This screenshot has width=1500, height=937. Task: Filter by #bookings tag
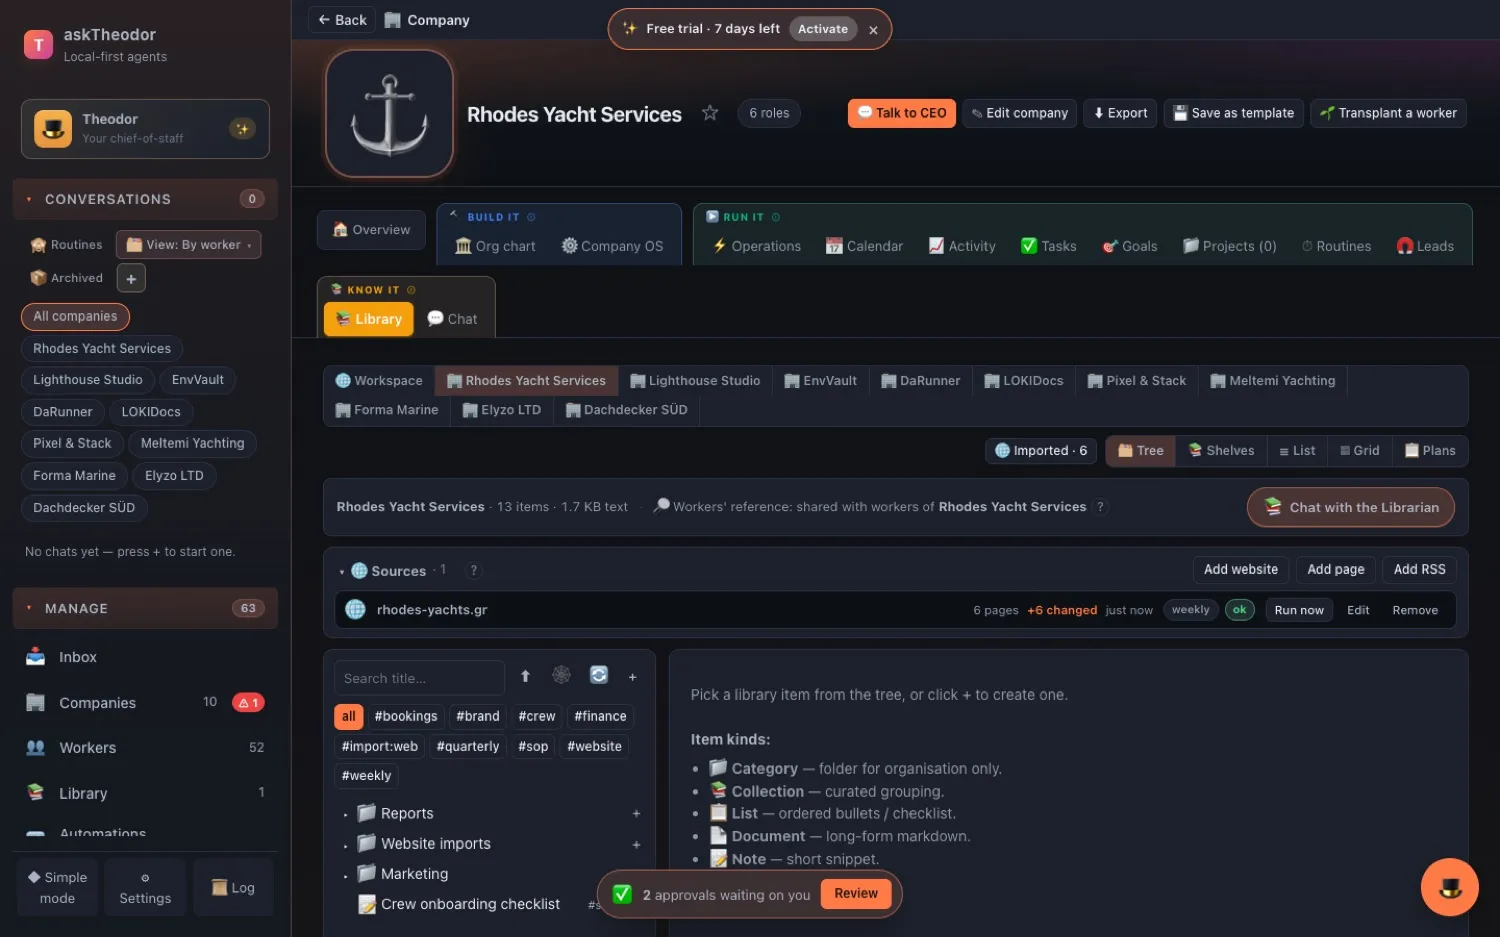click(x=406, y=717)
